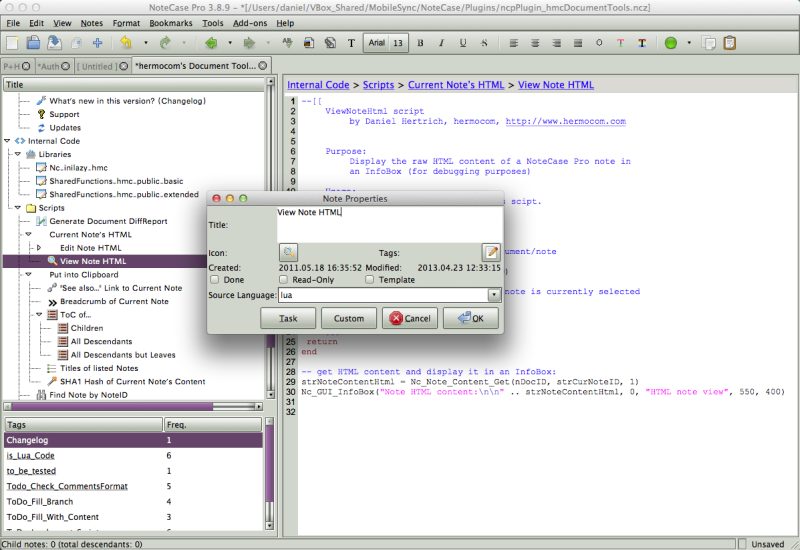Viewport: 800px width, 550px height.
Task: Open the Format menu
Action: [126, 23]
